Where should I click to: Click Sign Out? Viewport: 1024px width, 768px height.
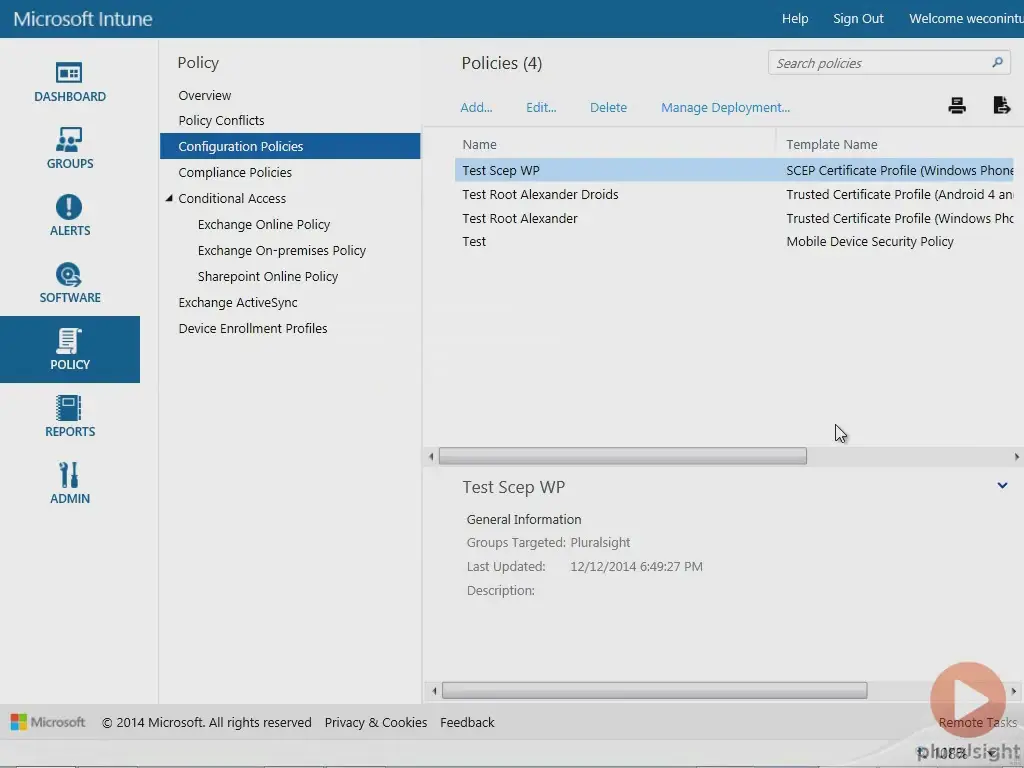pos(858,19)
